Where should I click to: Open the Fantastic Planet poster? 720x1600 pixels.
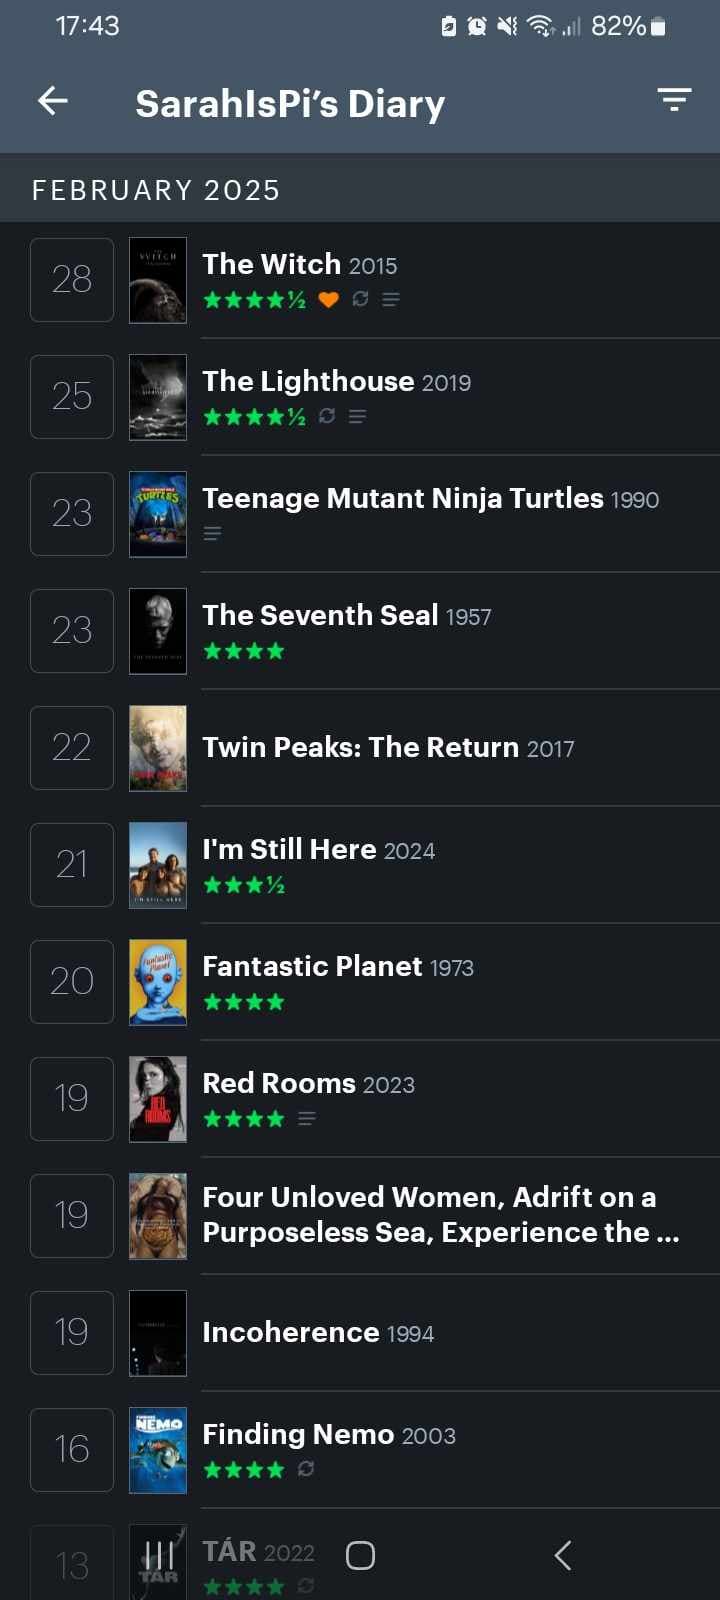tap(158, 982)
